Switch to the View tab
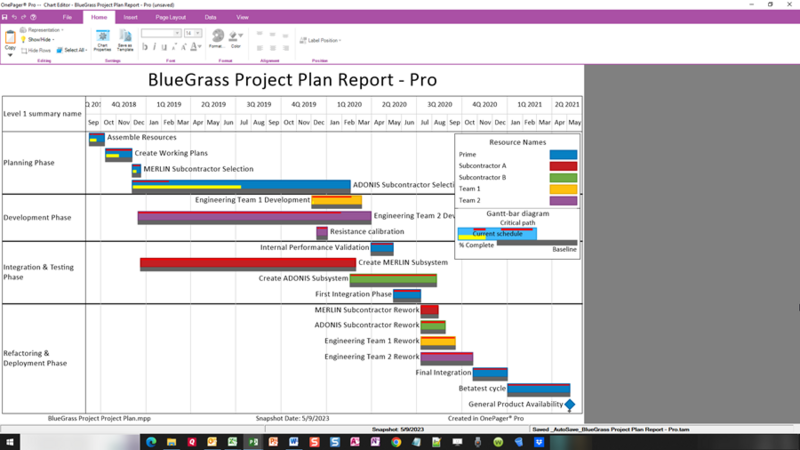This screenshot has width=800, height=450. pyautogui.click(x=242, y=17)
